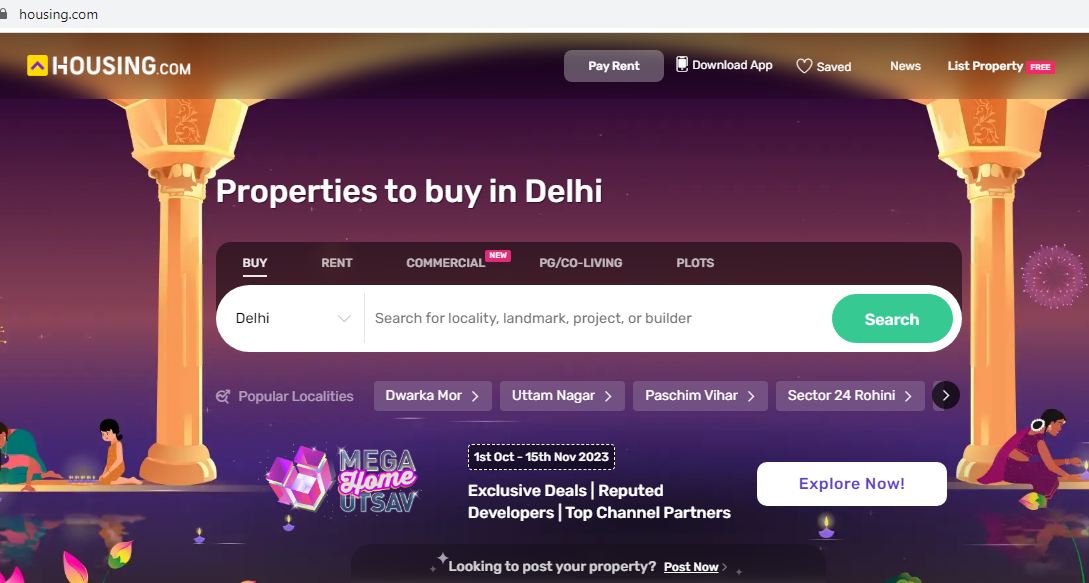
Task: Click the Explore Now! button
Action: pyautogui.click(x=851, y=484)
